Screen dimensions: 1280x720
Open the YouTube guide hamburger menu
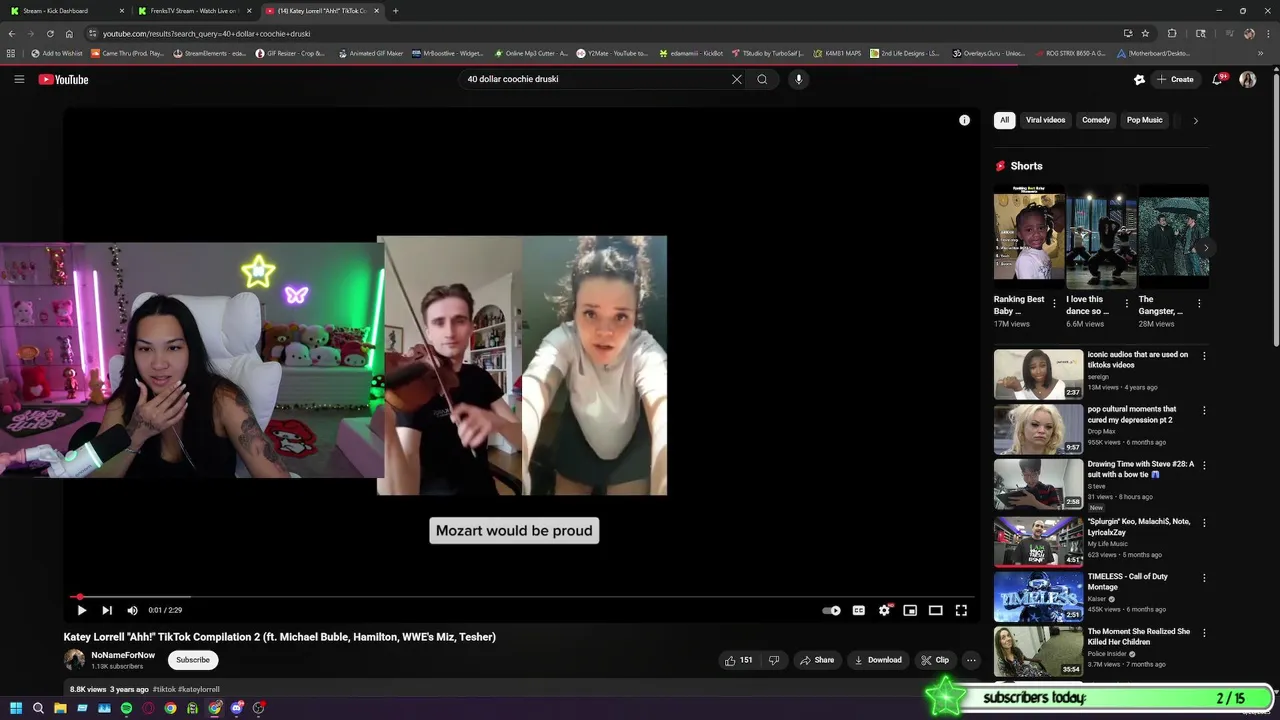(x=19, y=79)
